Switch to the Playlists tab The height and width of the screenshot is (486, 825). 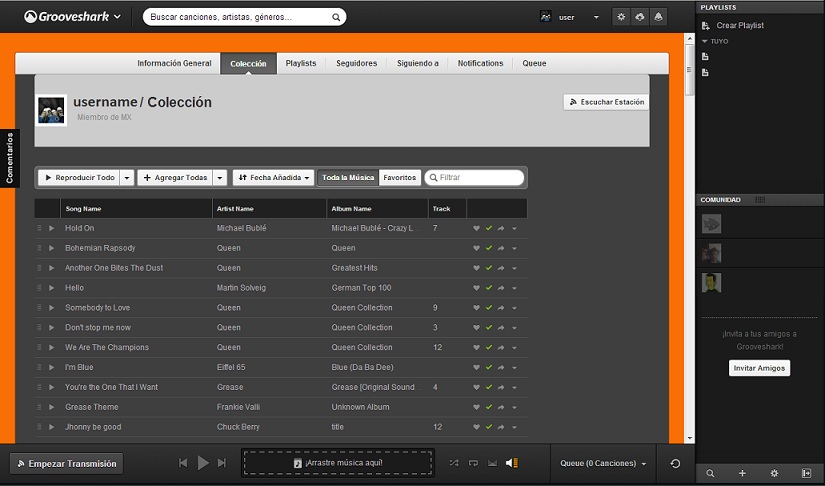[301, 63]
